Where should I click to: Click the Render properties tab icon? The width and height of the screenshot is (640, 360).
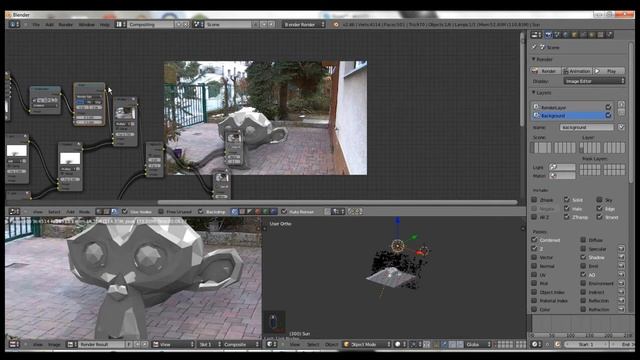[549, 35]
